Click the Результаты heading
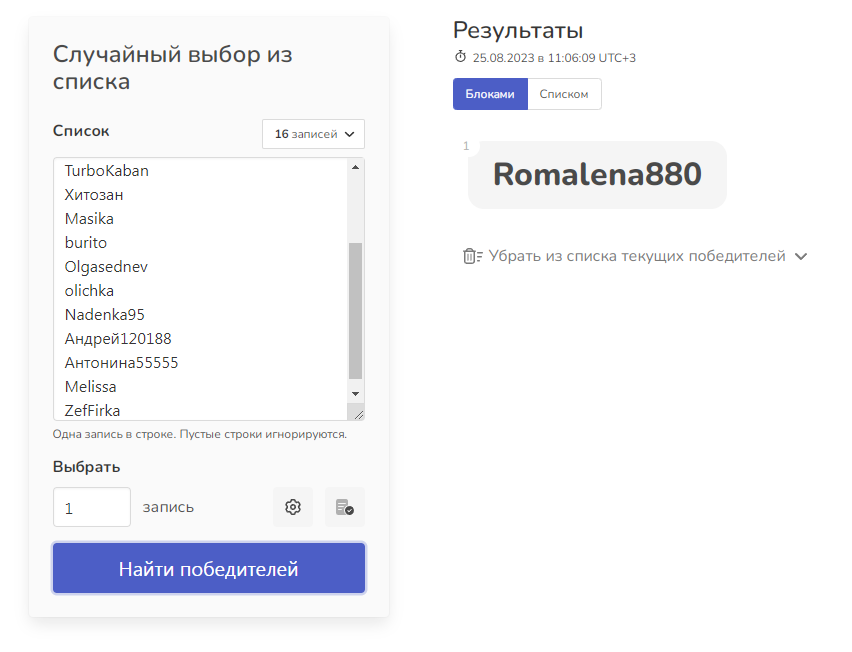The height and width of the screenshot is (652, 852). pos(518,30)
